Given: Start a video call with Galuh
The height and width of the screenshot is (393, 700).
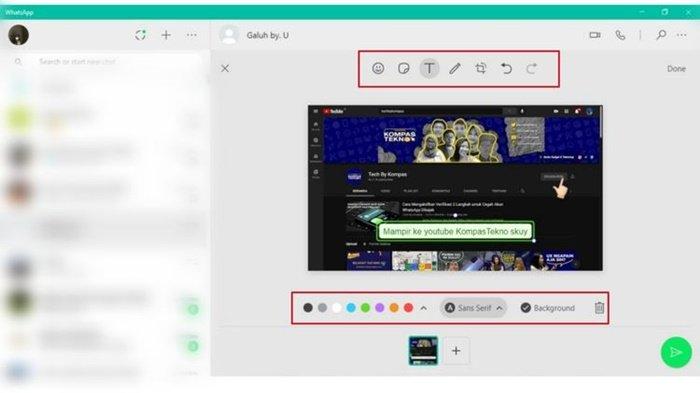Looking at the screenshot, I should (595, 35).
